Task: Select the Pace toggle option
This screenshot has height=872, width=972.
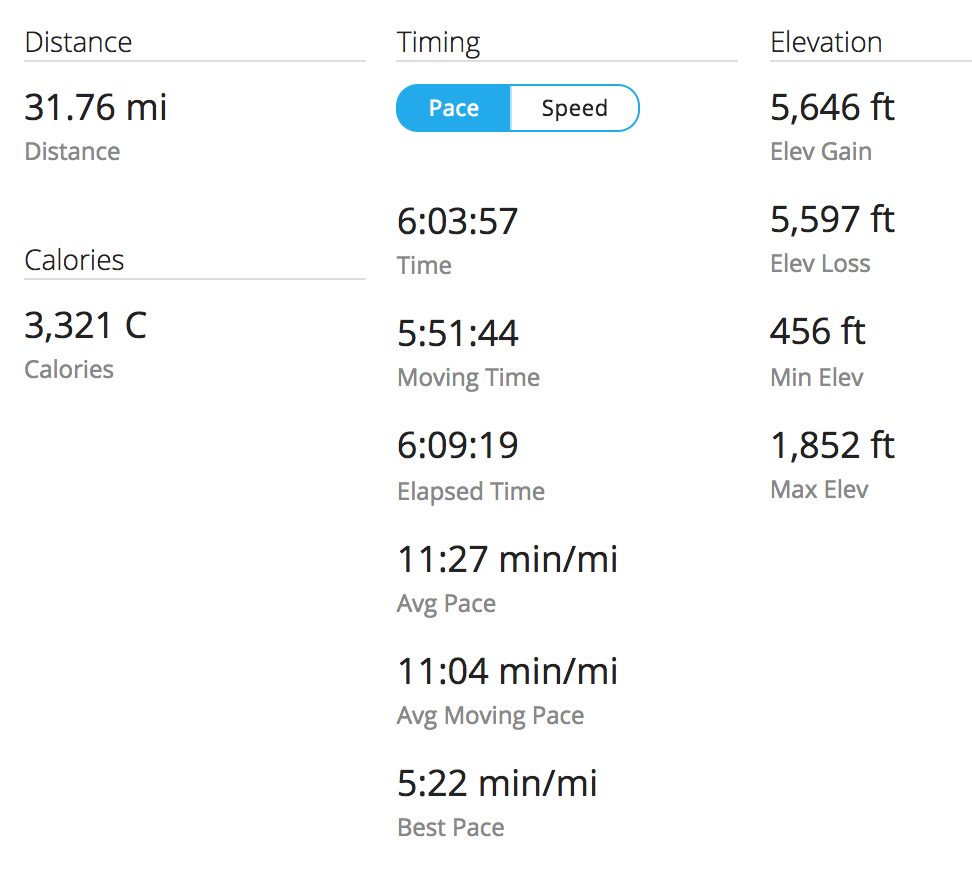Action: [x=453, y=108]
